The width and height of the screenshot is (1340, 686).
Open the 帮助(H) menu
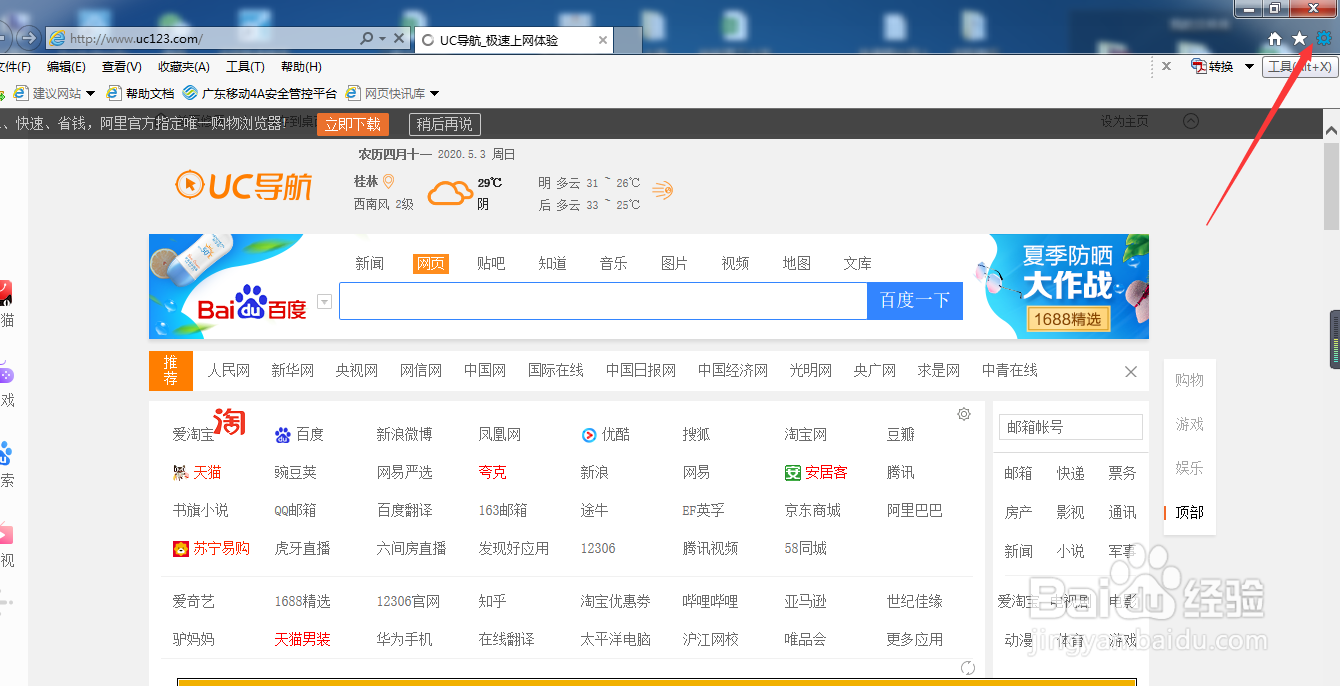pos(301,67)
